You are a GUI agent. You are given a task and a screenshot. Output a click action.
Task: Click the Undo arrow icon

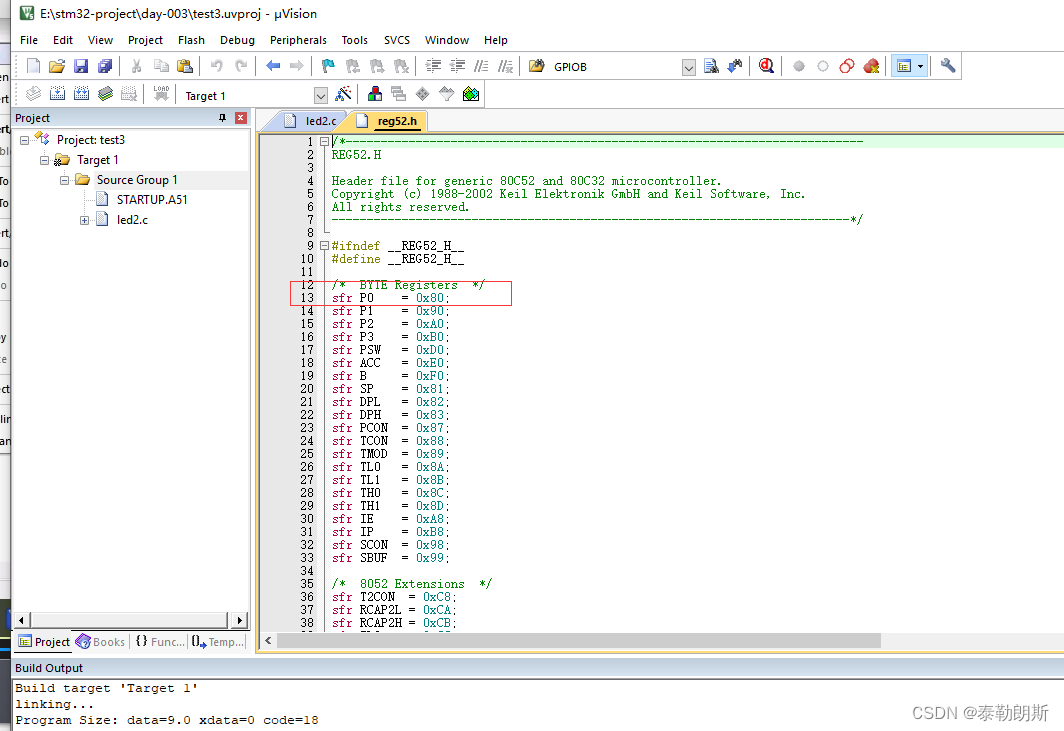click(216, 66)
